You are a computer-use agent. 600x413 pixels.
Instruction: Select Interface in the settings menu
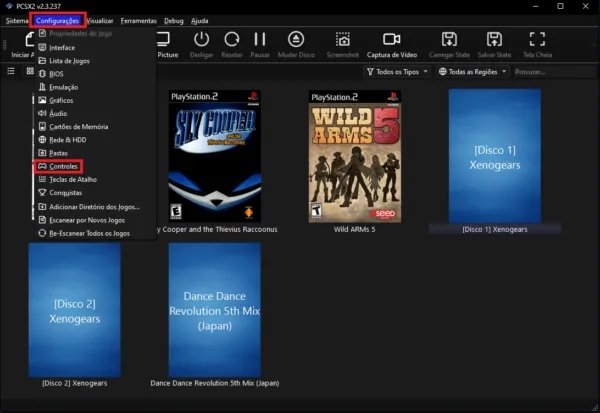click(x=96, y=47)
